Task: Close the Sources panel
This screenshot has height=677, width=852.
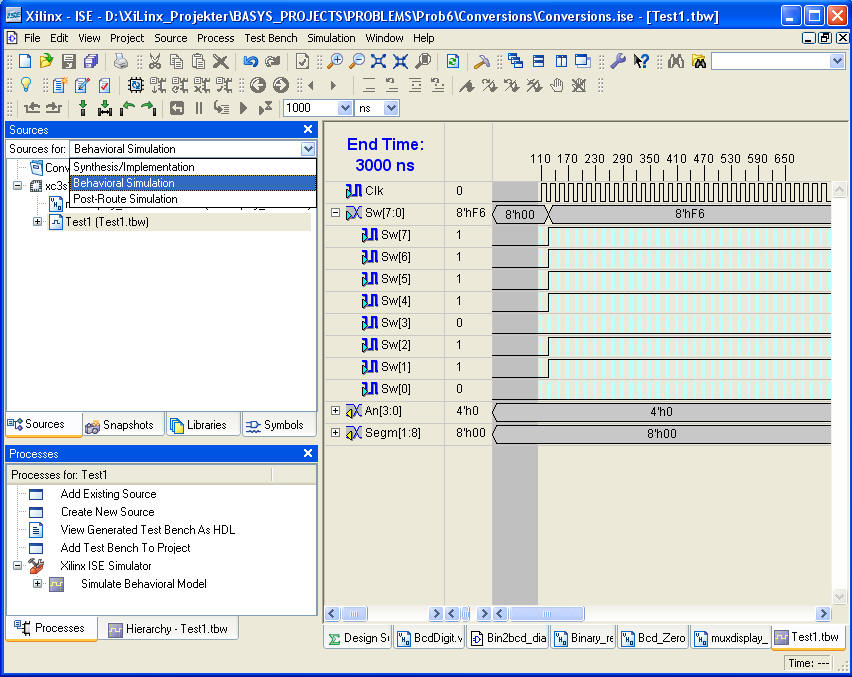Action: click(x=308, y=129)
